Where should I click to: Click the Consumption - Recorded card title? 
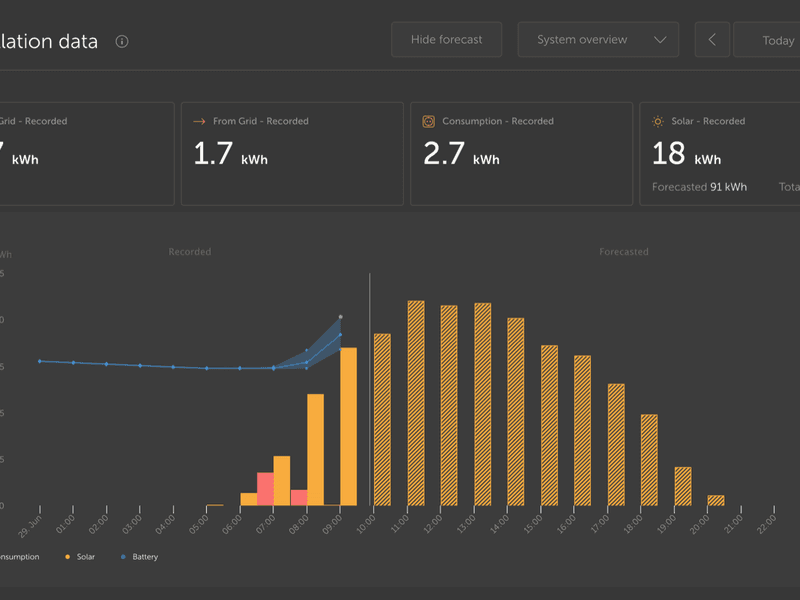(498, 121)
